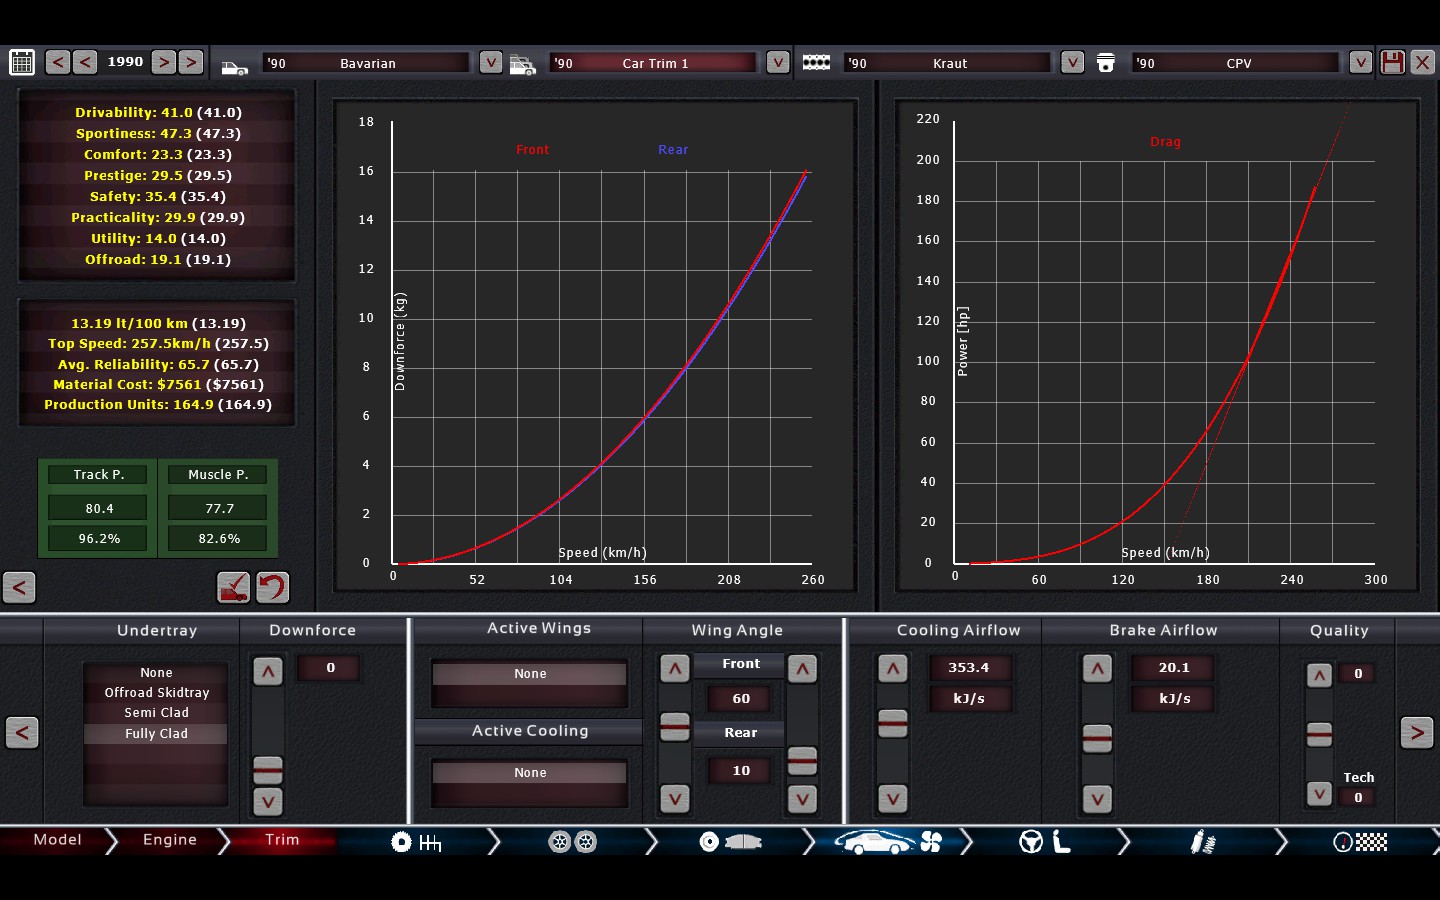Lower Quality with the down arrow
Viewport: 1440px width, 900px height.
point(1319,794)
